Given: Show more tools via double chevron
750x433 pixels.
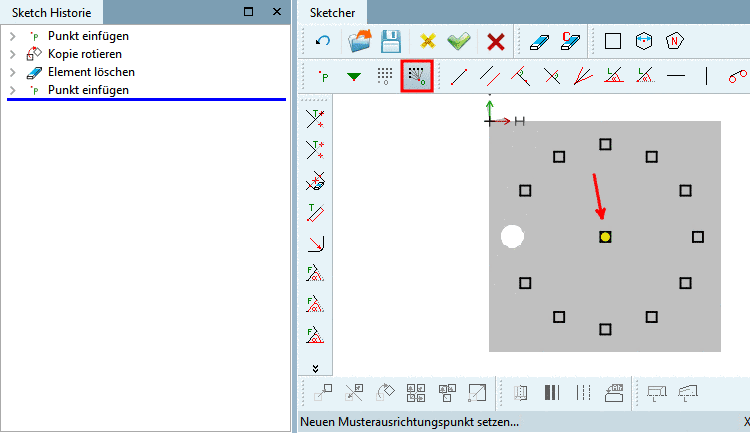Looking at the screenshot, I should (315, 368).
